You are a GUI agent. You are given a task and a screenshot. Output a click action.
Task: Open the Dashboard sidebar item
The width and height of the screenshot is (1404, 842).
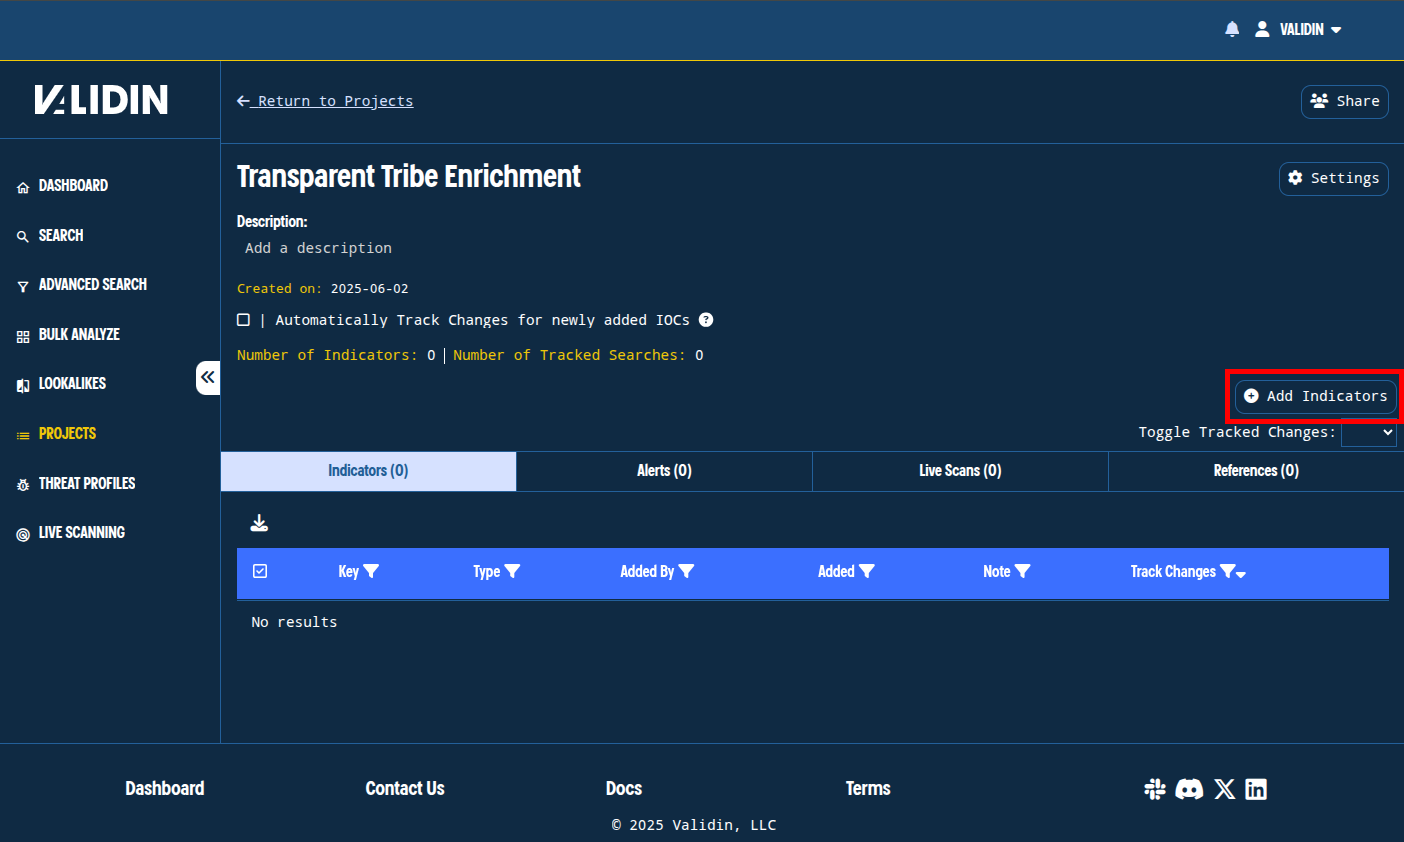tap(62, 186)
